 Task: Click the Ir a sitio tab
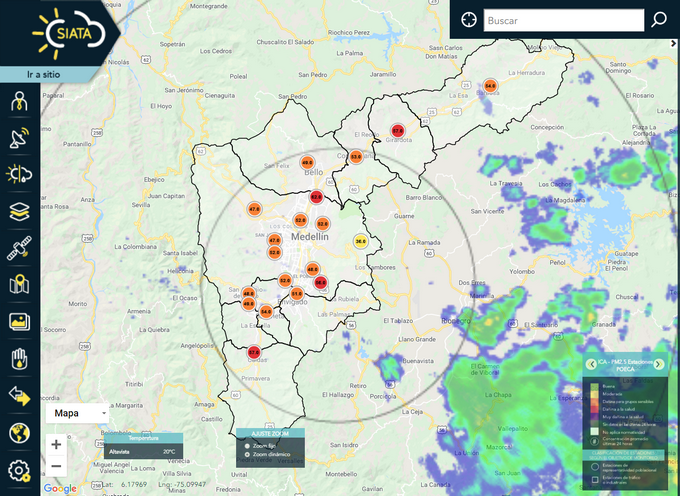coord(48,75)
